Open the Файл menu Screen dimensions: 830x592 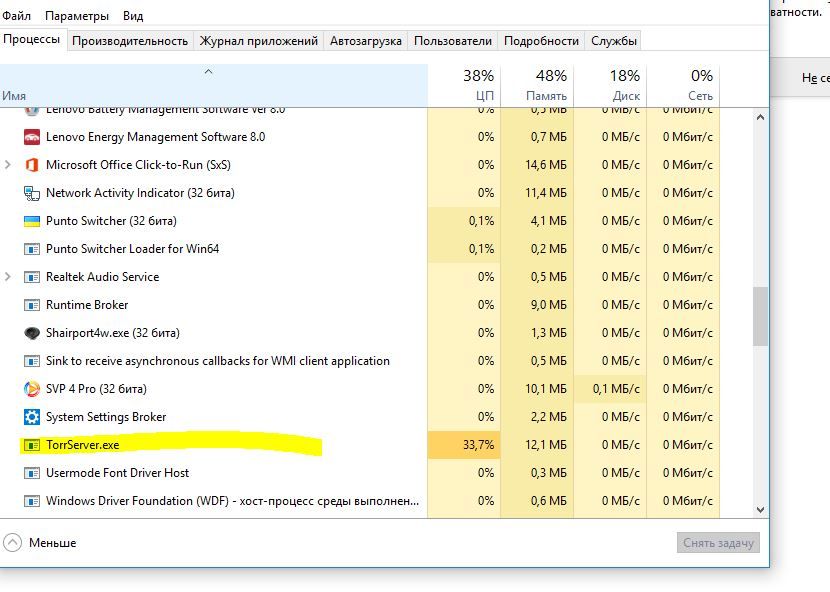click(16, 16)
